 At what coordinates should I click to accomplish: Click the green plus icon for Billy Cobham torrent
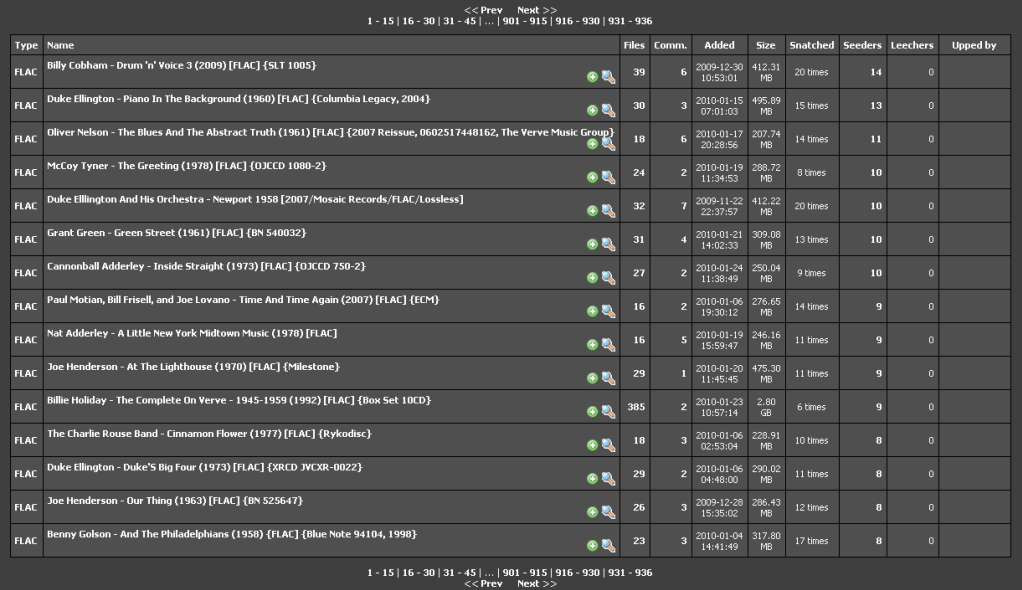point(592,77)
